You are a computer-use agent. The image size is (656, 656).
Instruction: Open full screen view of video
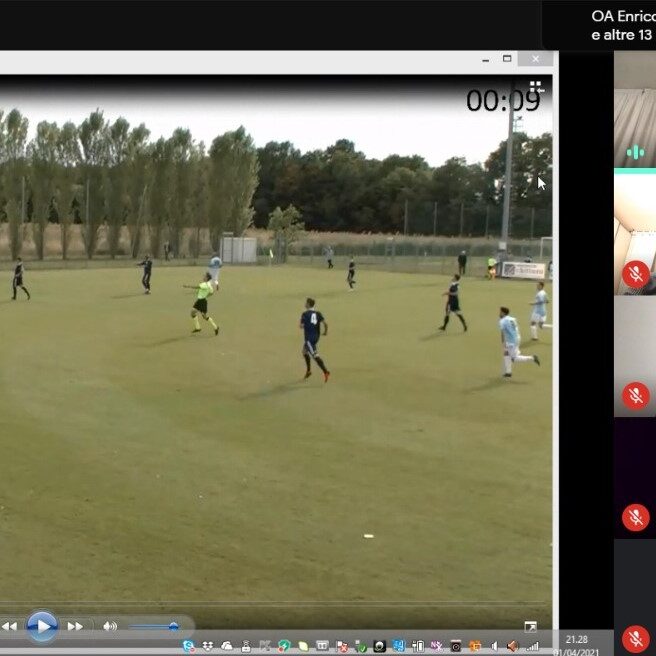coord(531,627)
